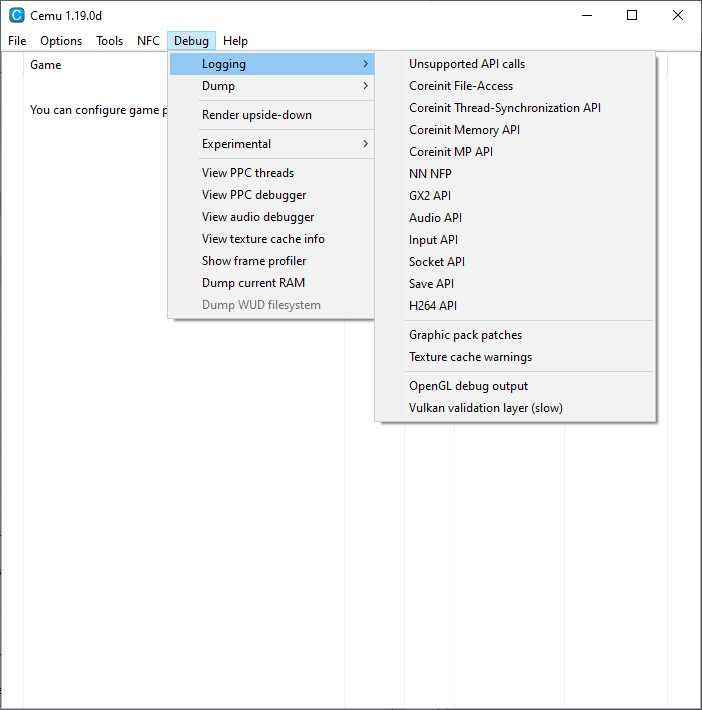702x710 pixels.
Task: Toggle Coreinit File-Access logging
Action: (x=515, y=86)
